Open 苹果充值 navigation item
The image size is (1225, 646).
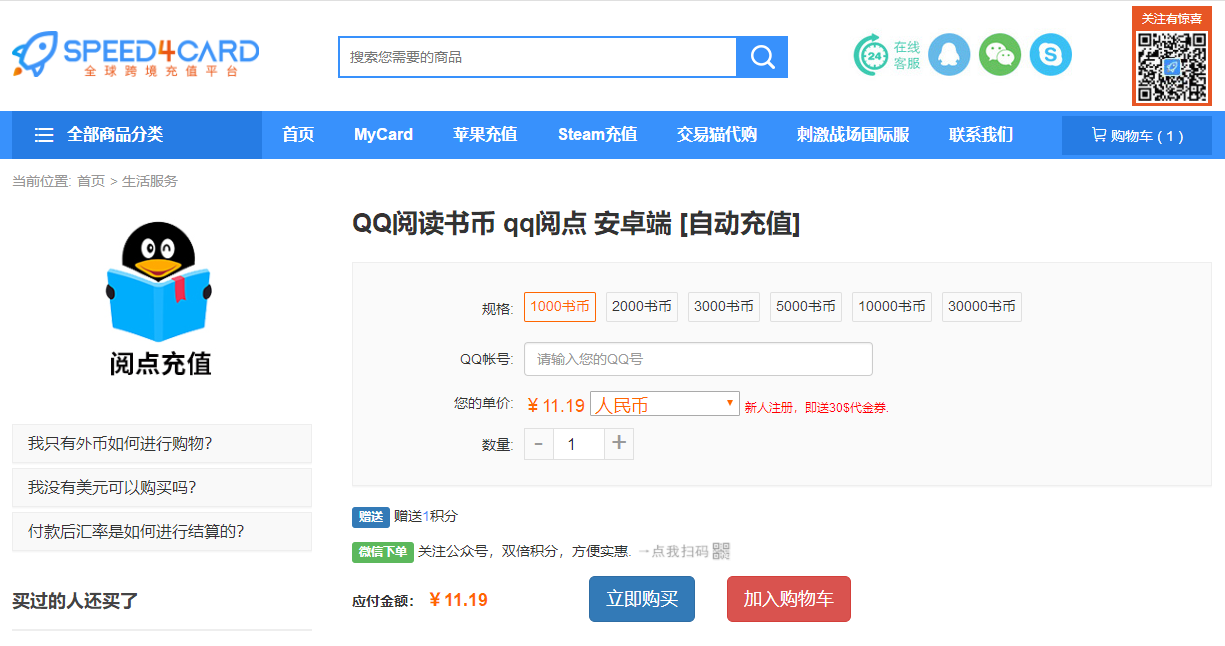[x=485, y=135]
